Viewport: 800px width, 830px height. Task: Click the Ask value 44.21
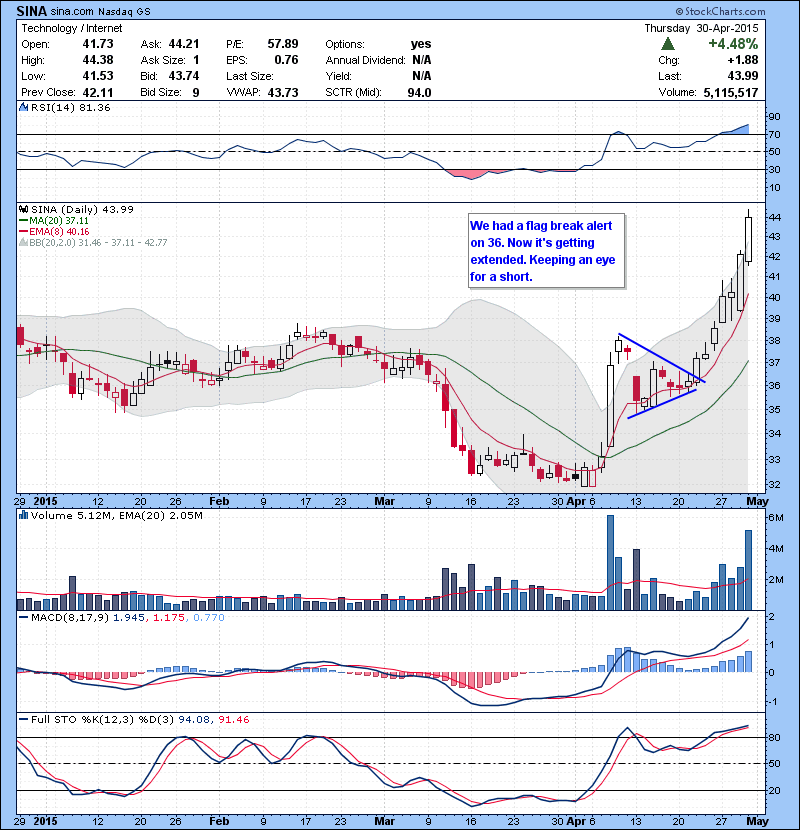pos(184,44)
